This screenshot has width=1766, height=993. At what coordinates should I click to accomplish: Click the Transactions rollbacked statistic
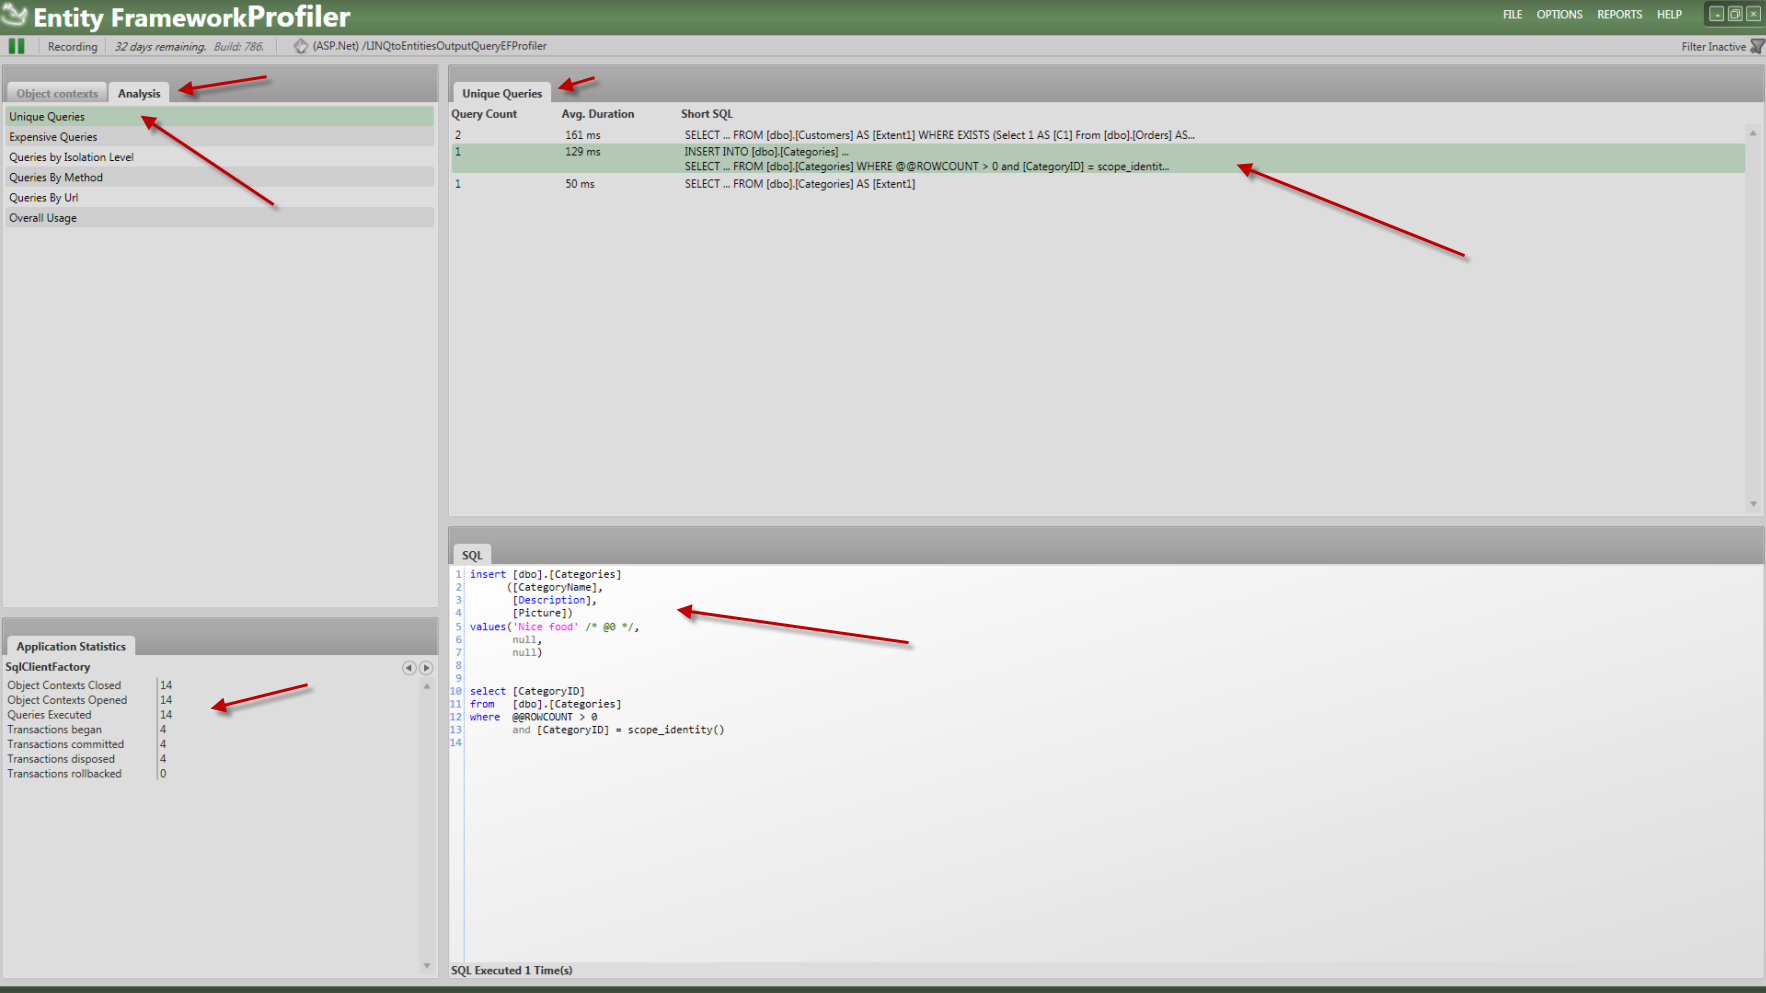(x=64, y=774)
